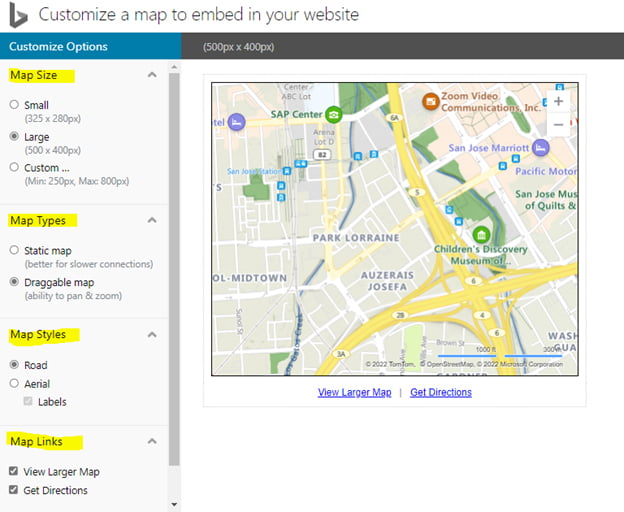
Task: Click the Bing logo icon
Action: [x=18, y=15]
